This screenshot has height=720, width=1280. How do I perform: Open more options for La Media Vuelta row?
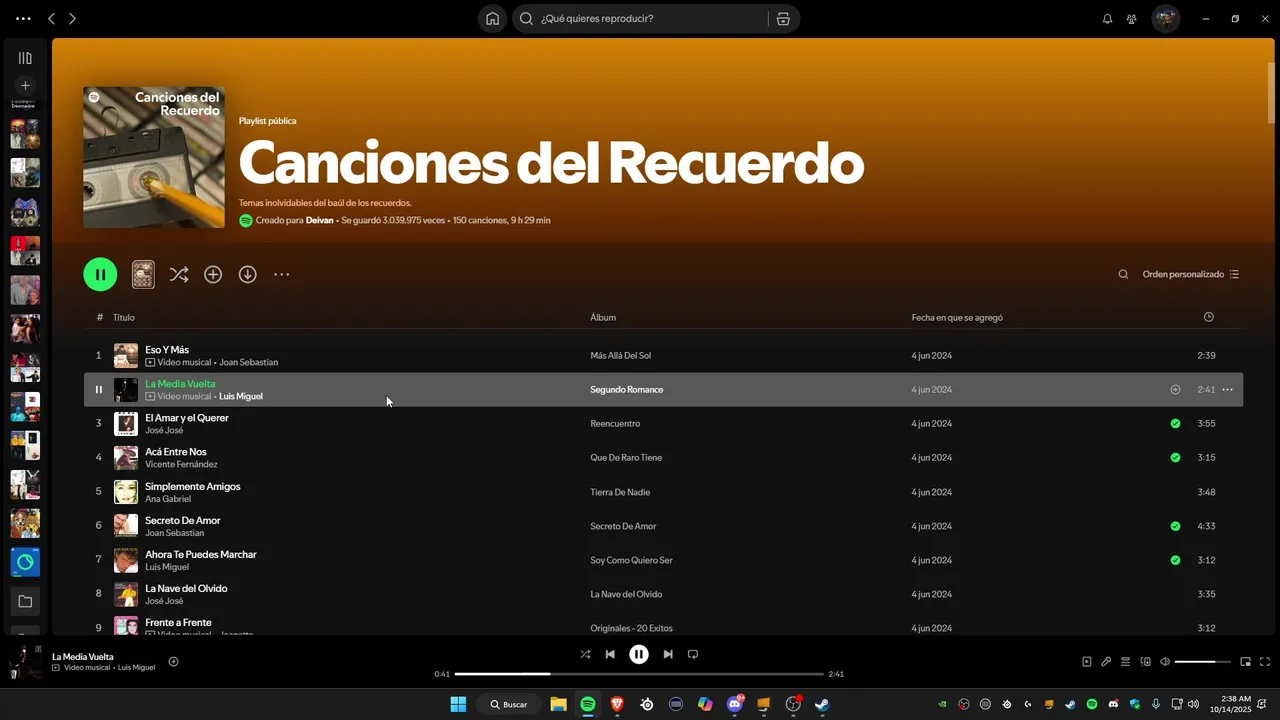(1227, 390)
